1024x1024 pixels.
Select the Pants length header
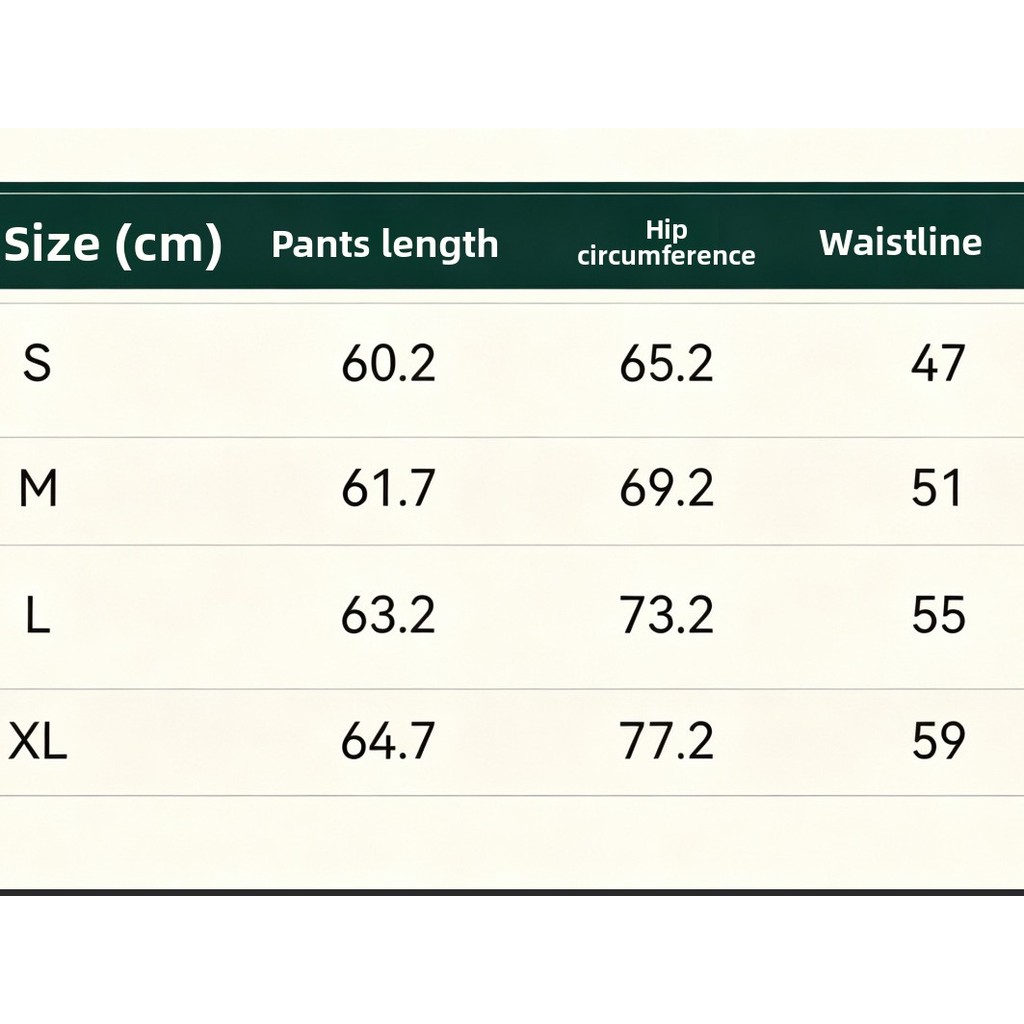385,245
